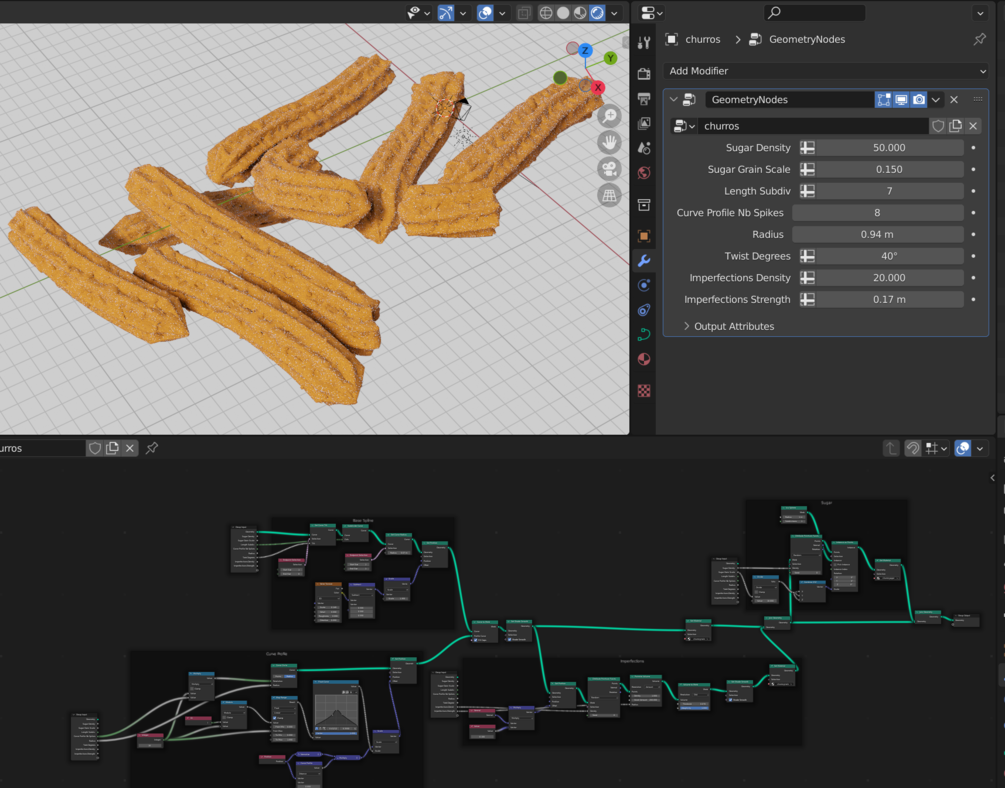Select the Modifier Properties wrench tab

pos(645,258)
